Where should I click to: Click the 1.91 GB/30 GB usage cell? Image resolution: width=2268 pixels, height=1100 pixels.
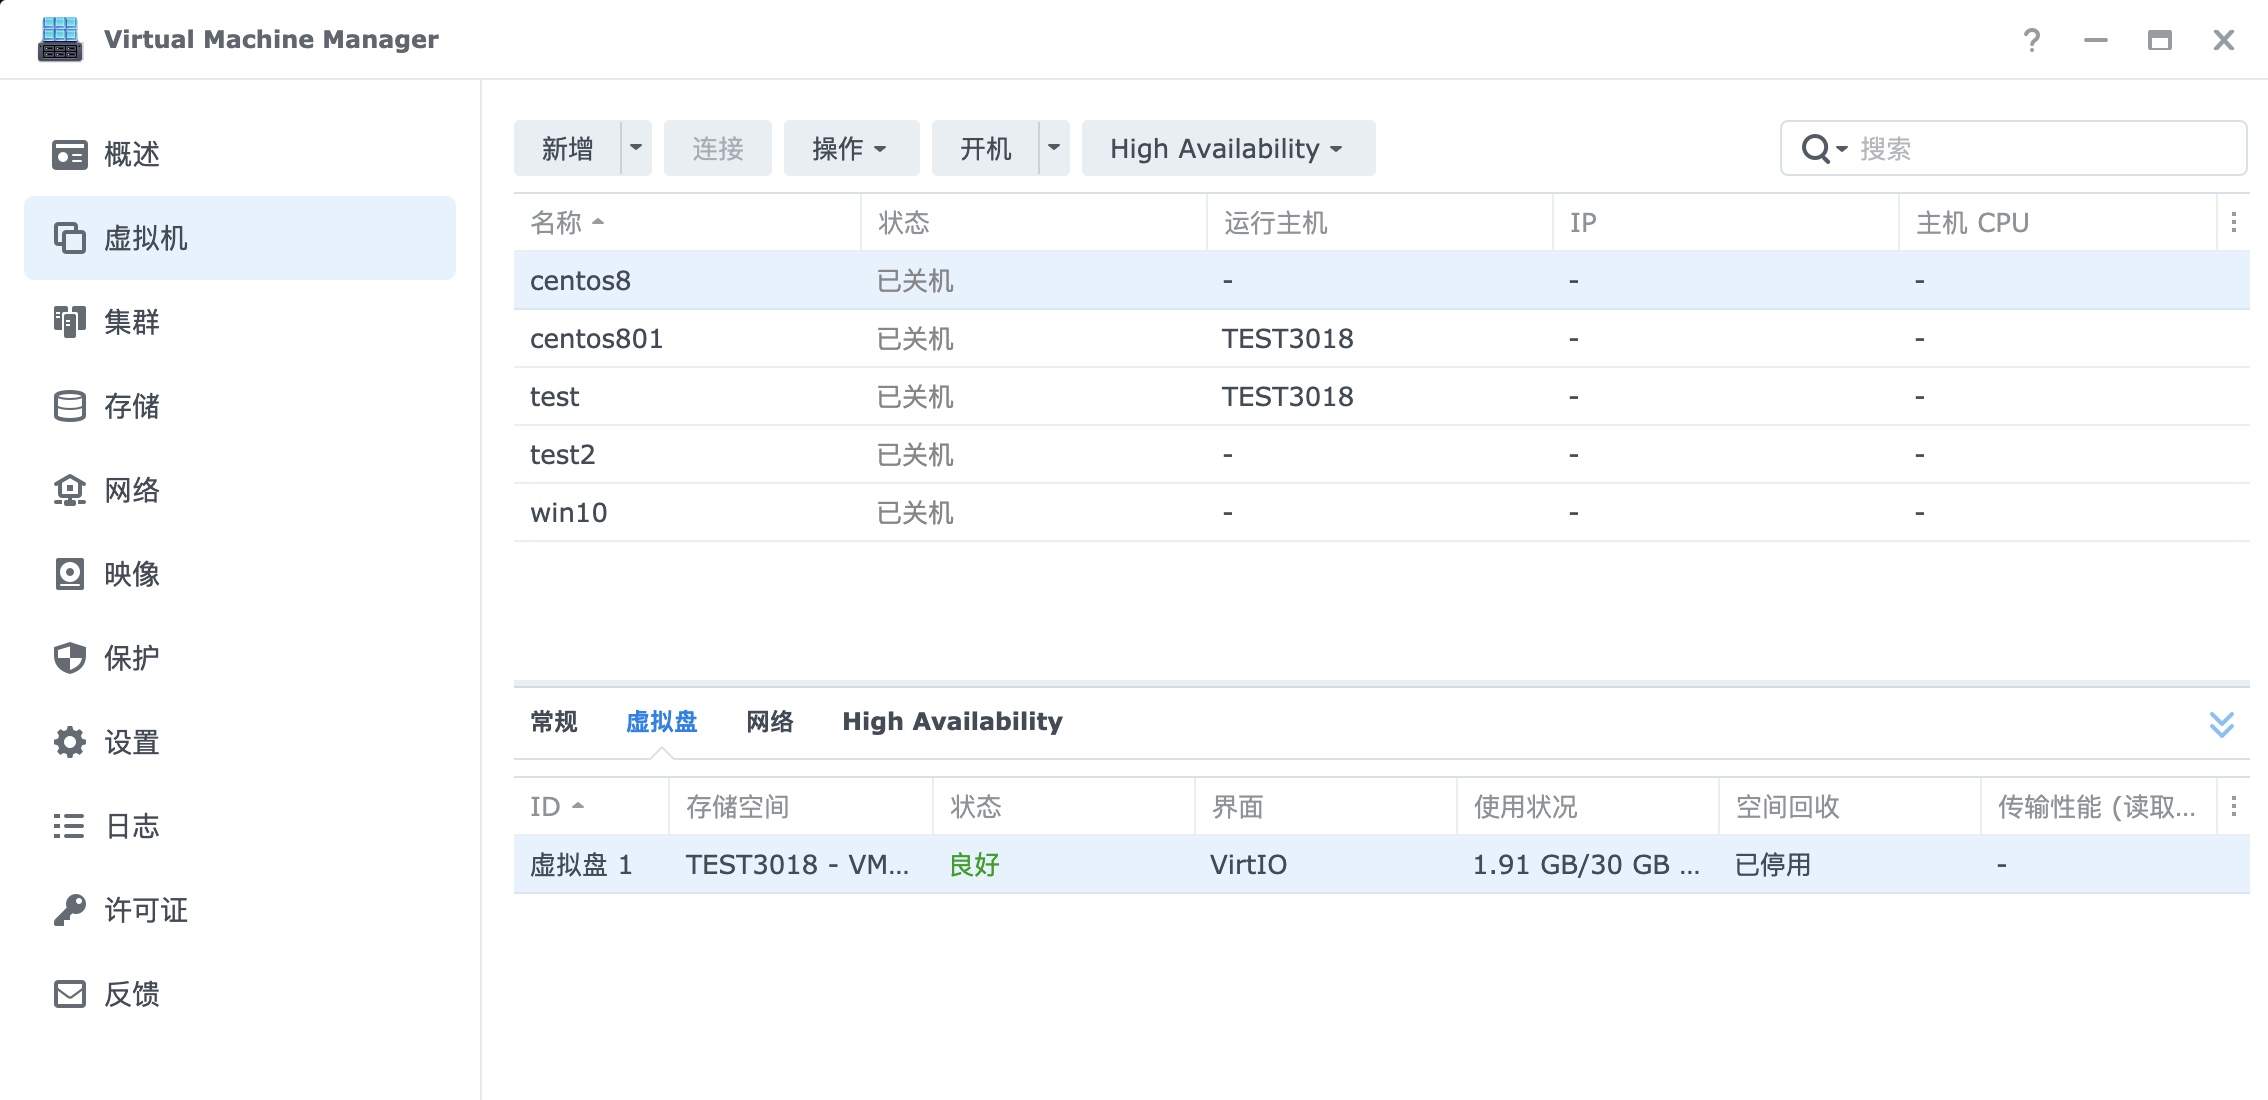1586,864
